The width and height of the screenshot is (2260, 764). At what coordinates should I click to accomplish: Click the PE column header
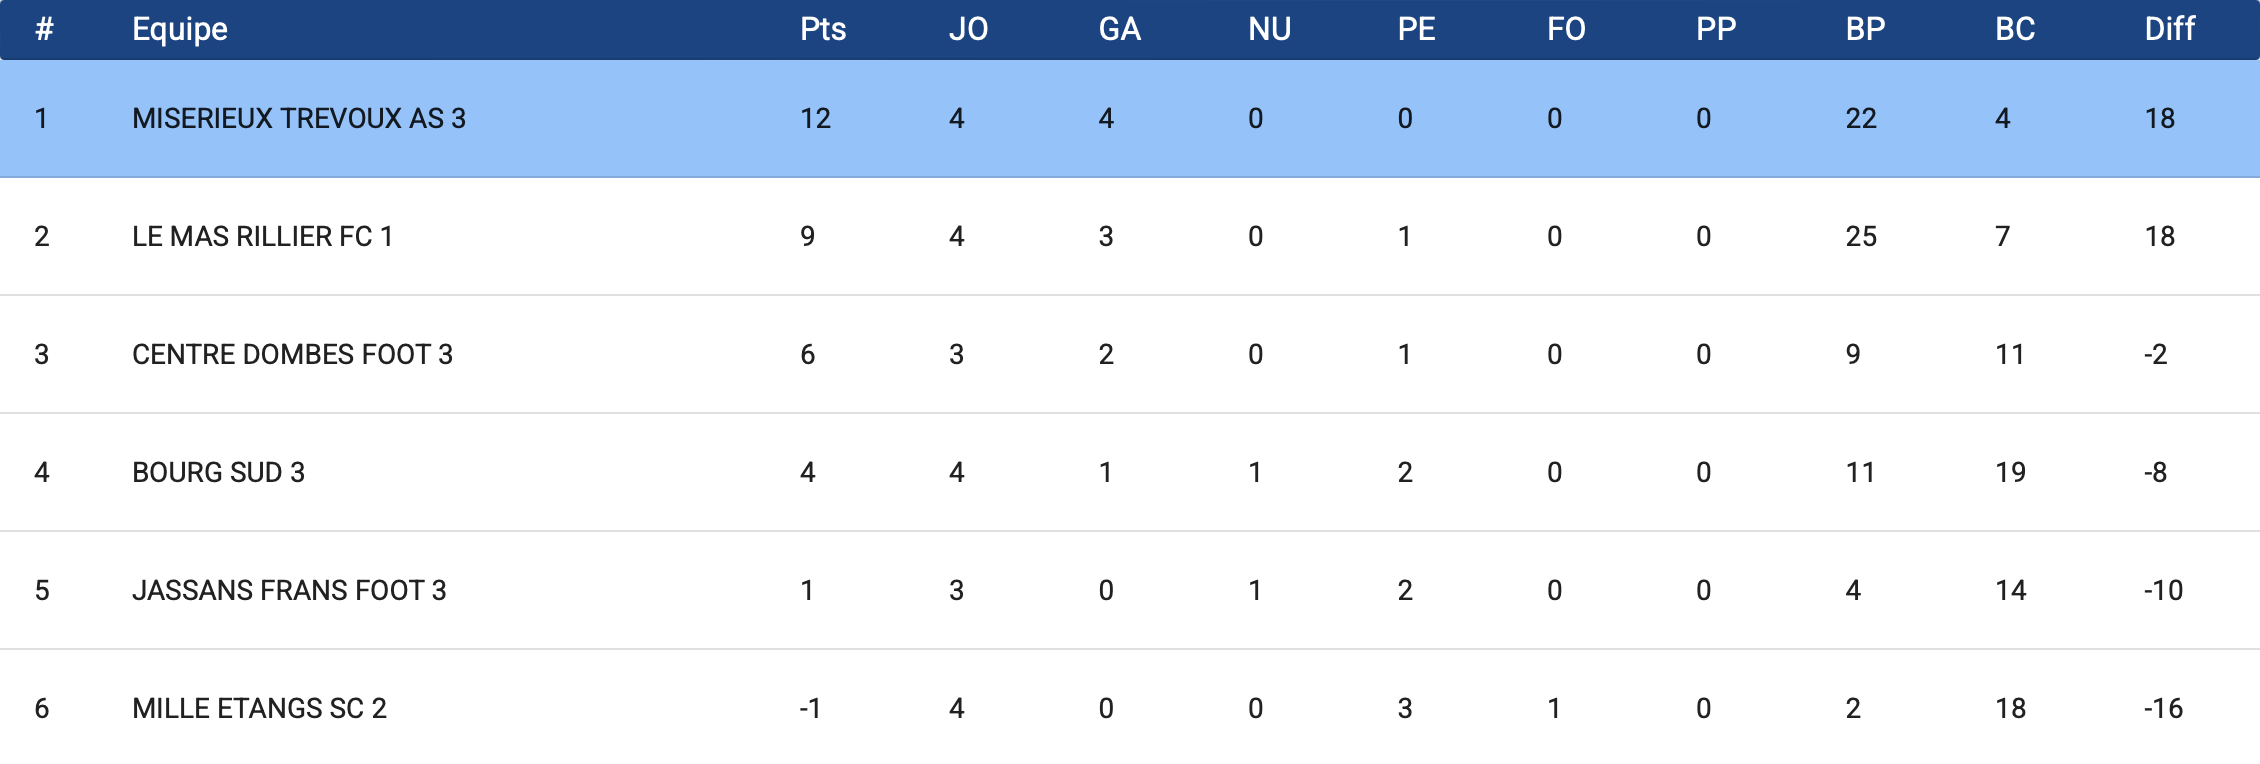[1416, 29]
